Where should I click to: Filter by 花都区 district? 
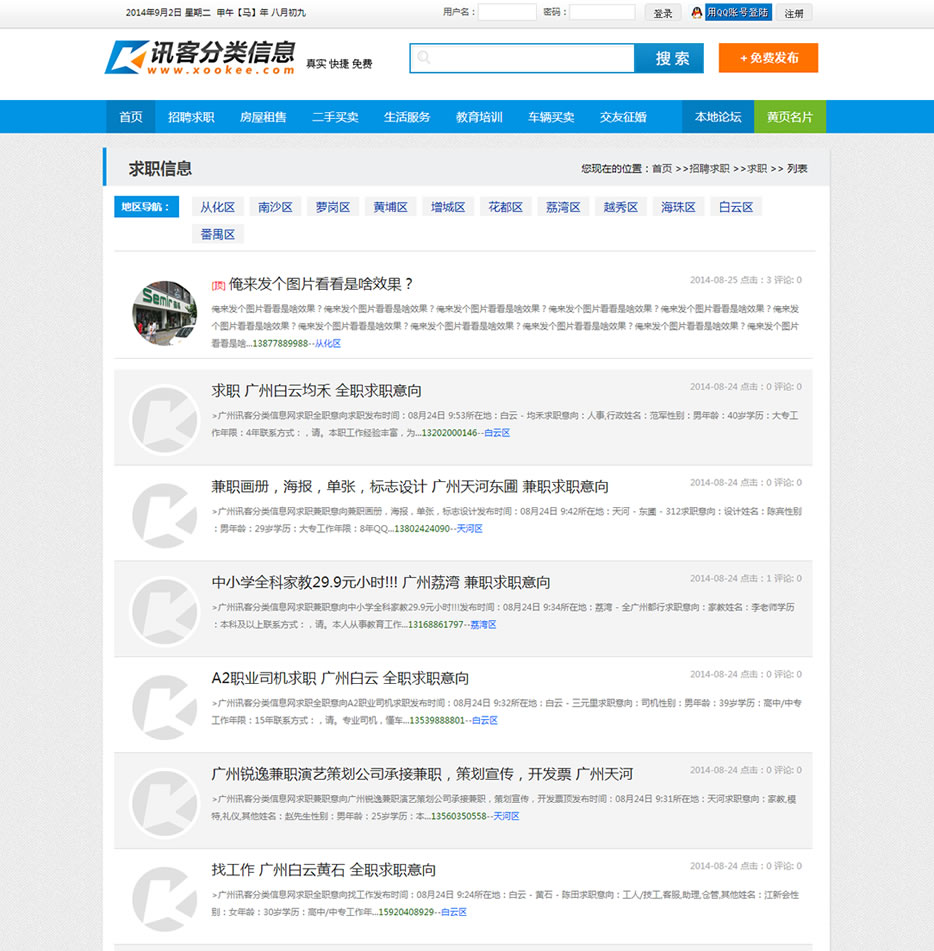506,207
